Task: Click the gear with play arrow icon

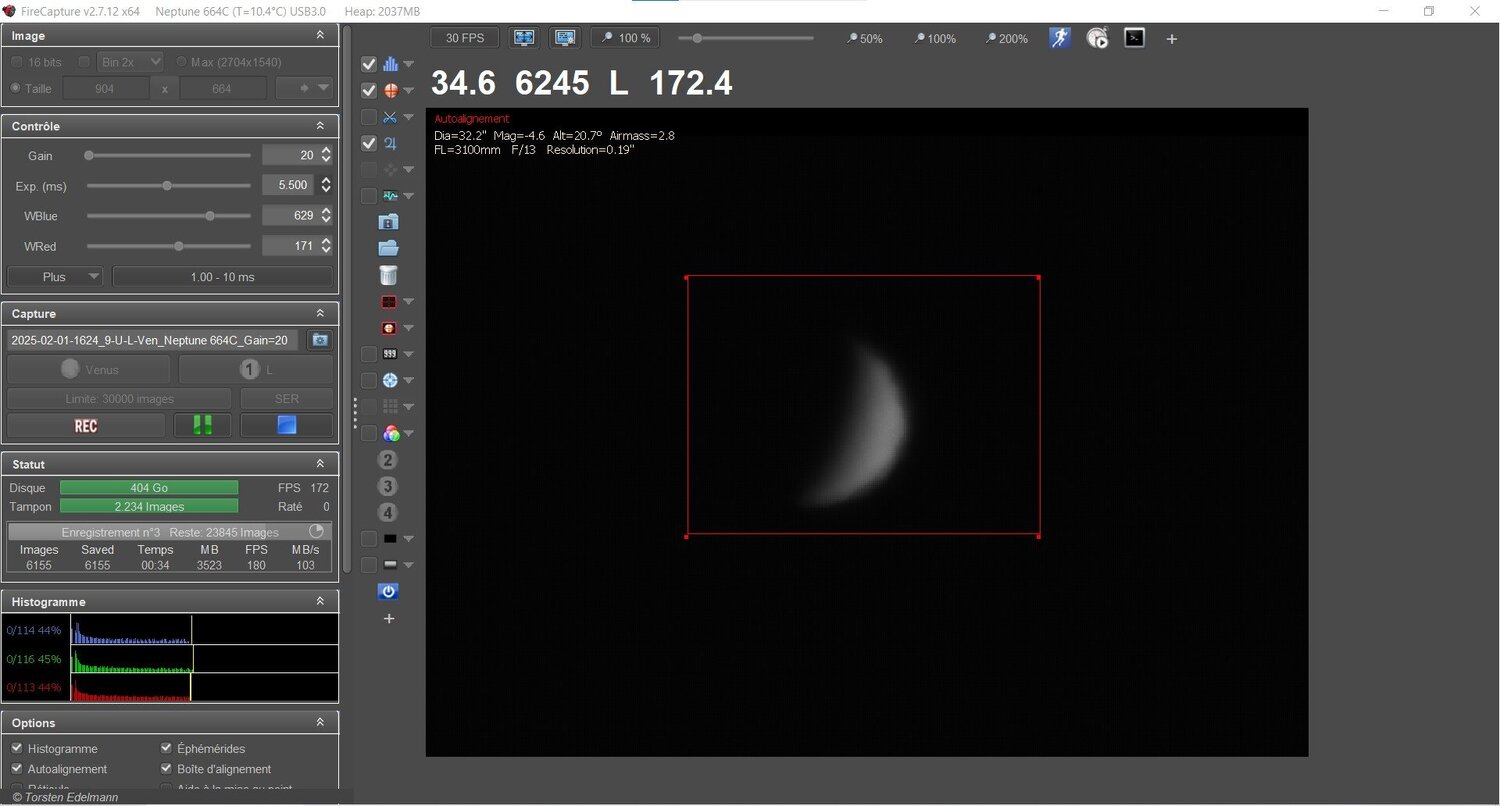Action: click(x=1097, y=38)
